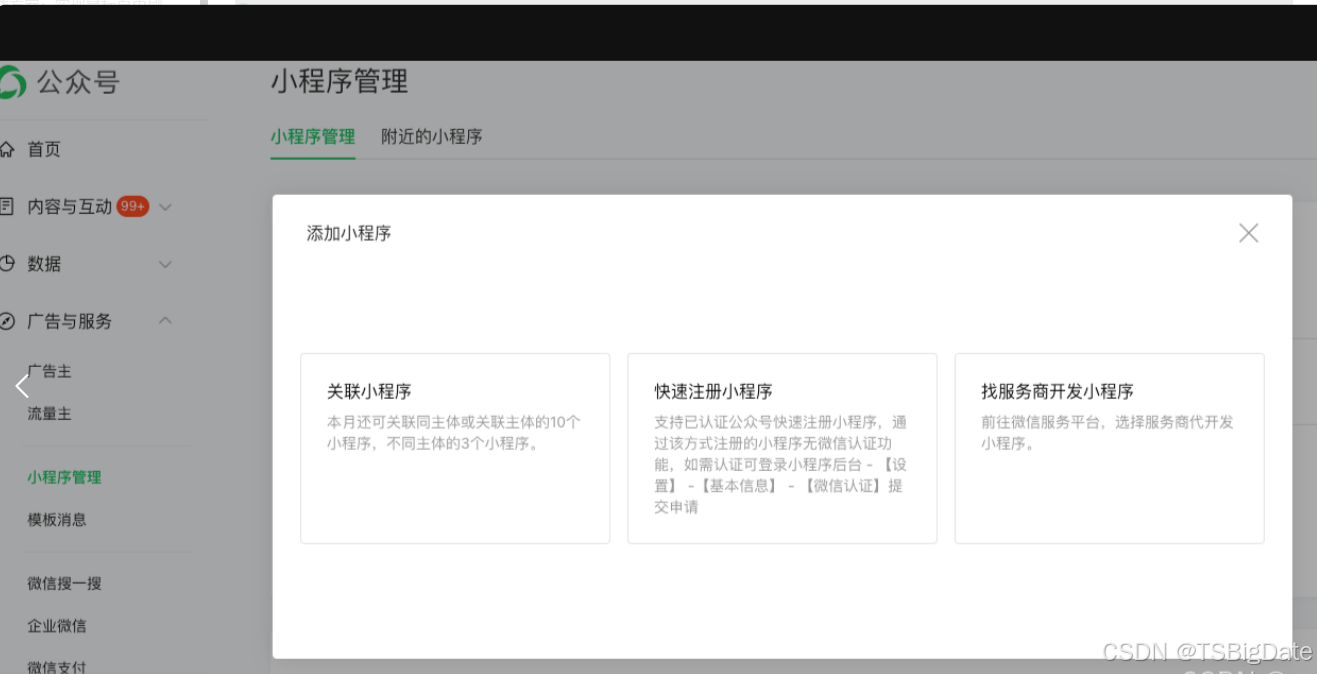
Task: Open 企业微信 in the sidebar
Action: (57, 625)
